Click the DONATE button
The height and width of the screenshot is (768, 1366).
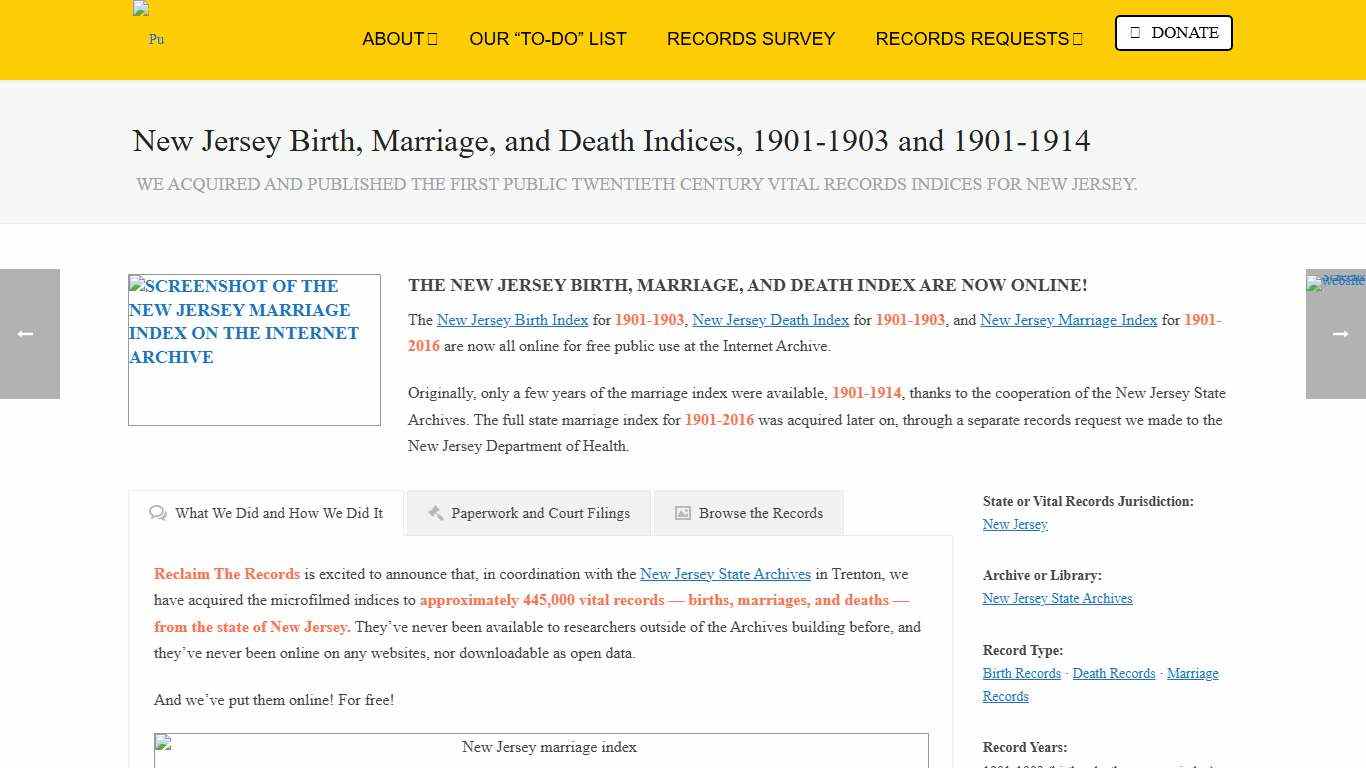click(x=1173, y=32)
